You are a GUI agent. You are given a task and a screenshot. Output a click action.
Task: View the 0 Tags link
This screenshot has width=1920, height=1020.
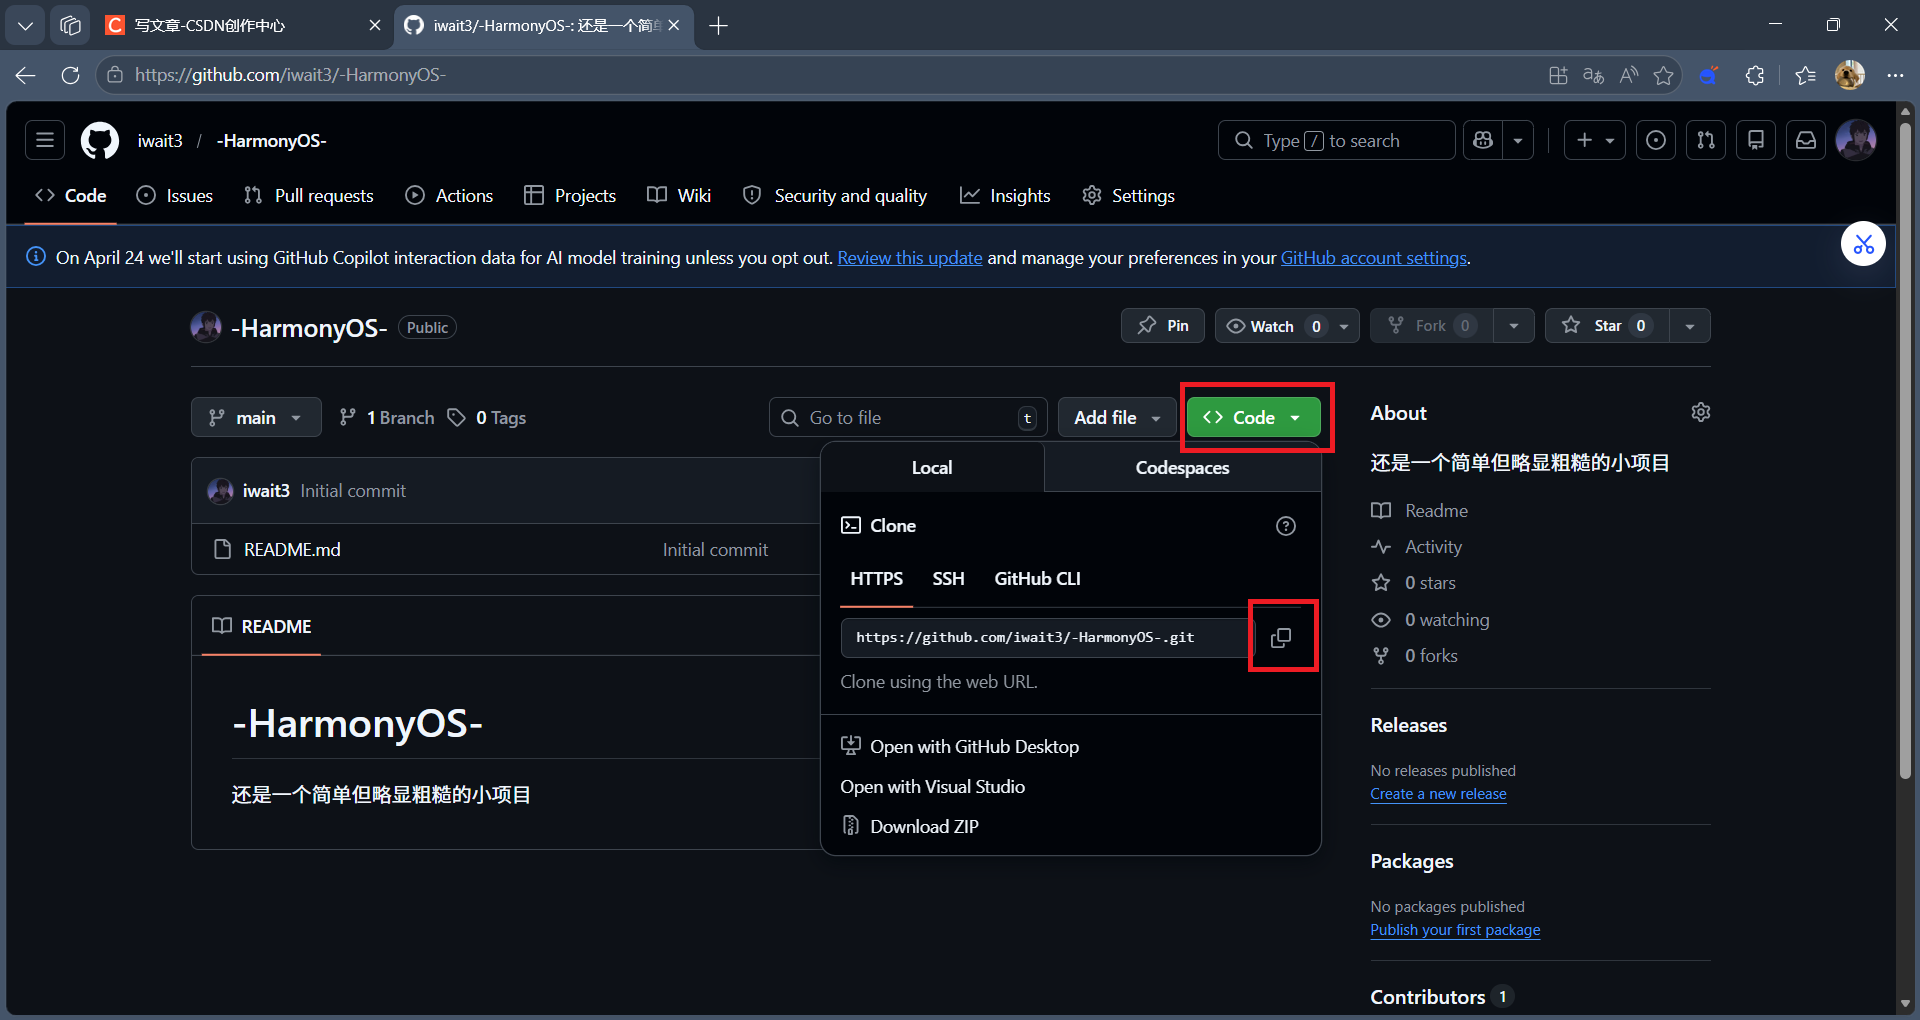[487, 418]
